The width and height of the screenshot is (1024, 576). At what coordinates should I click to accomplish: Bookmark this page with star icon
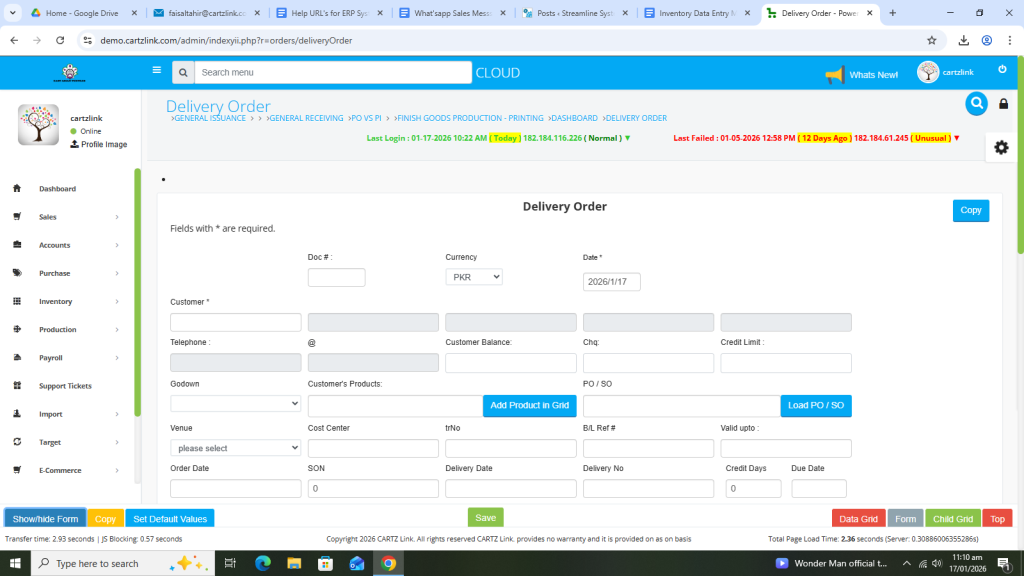tap(932, 40)
